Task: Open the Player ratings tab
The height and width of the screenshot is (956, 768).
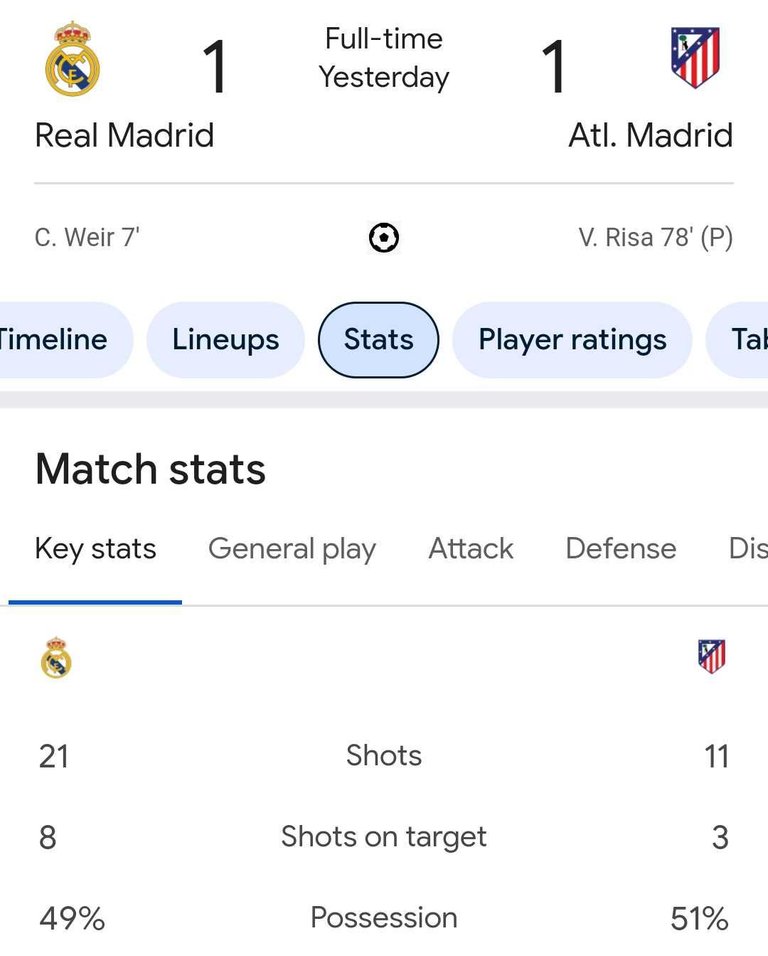Action: [572, 340]
